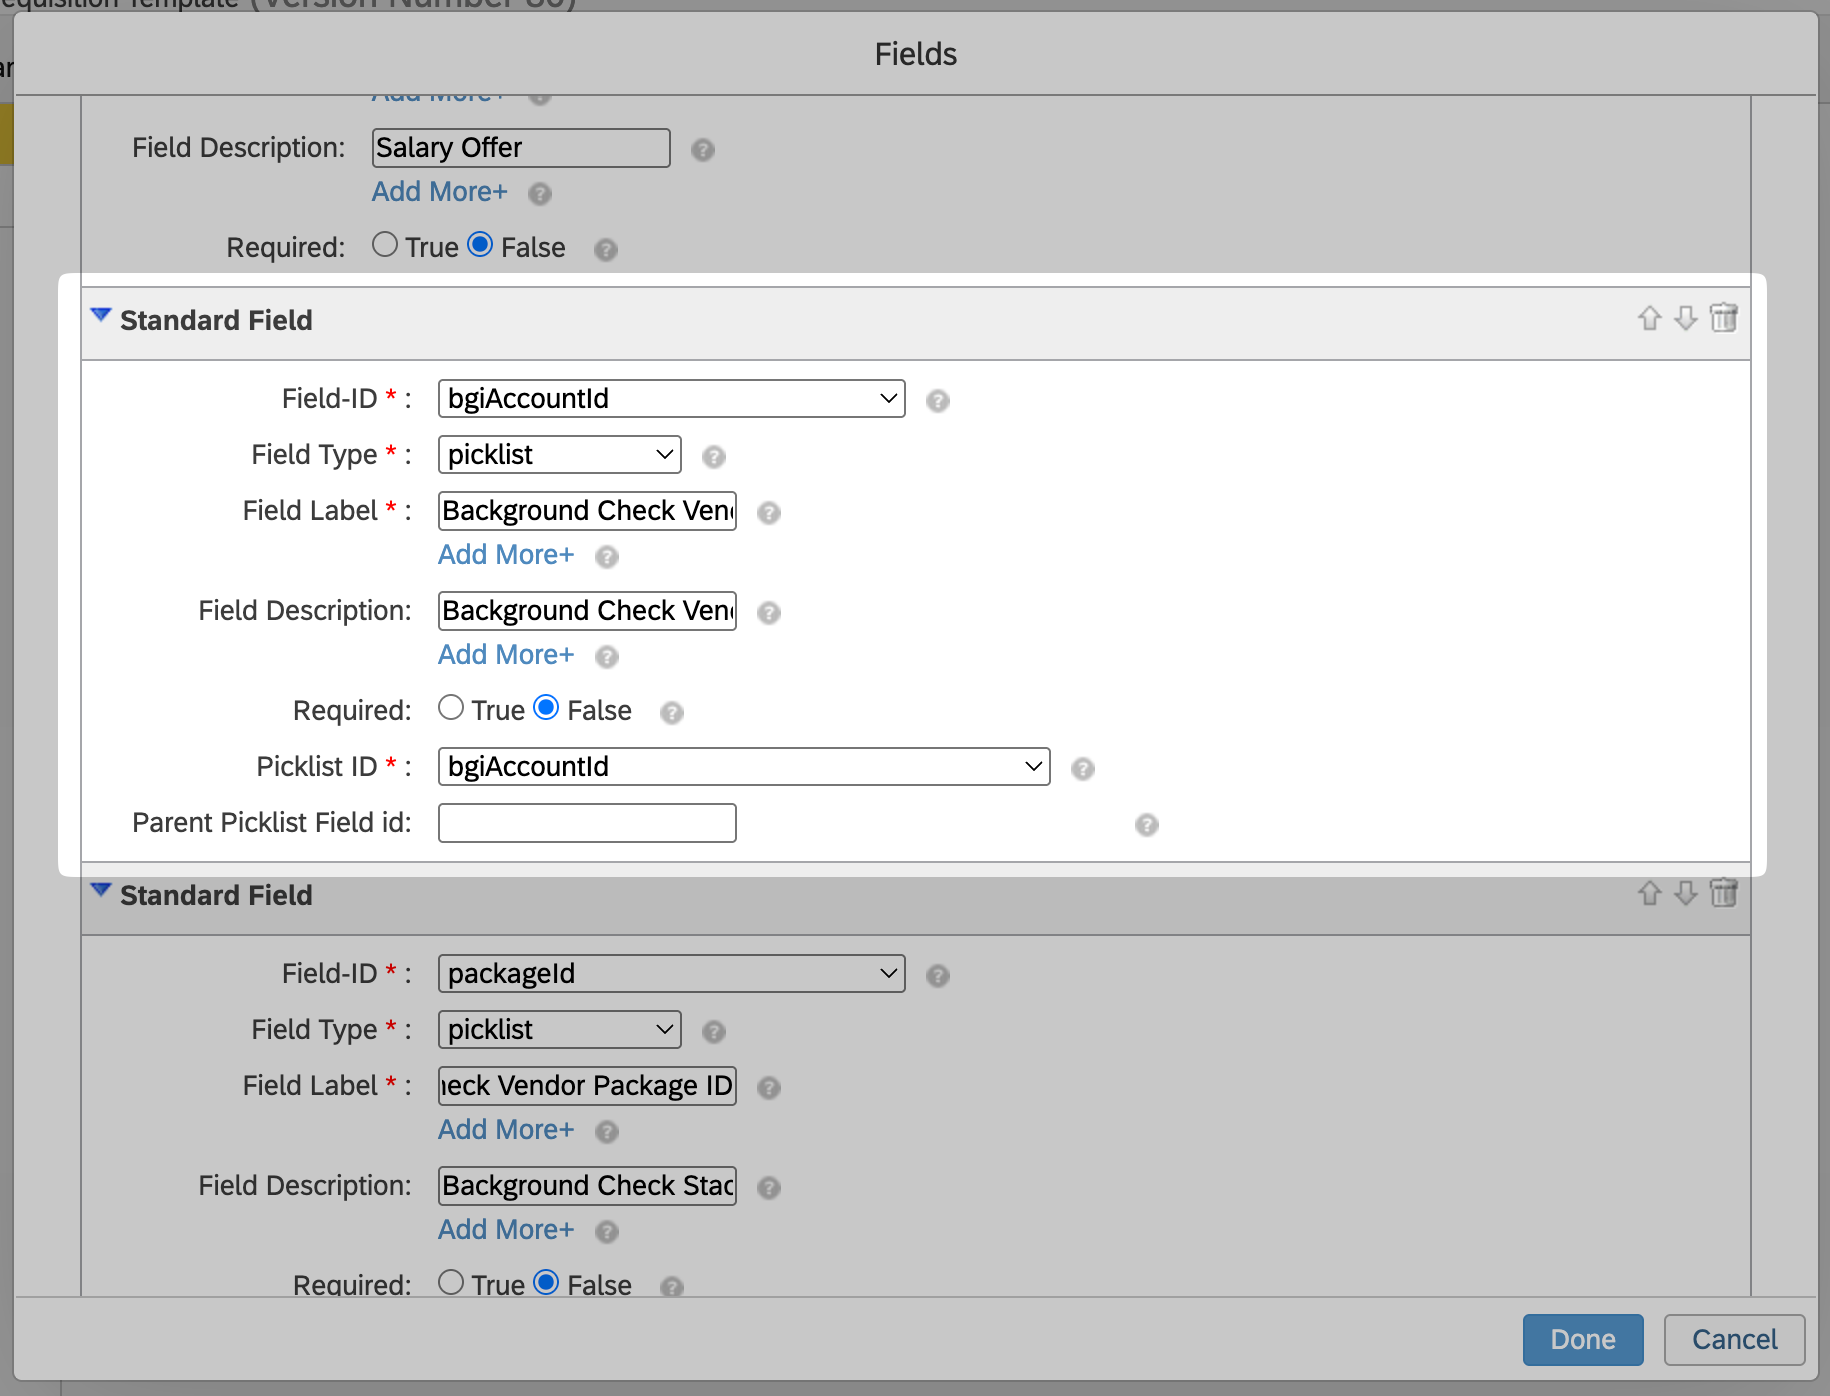Move the packageId field up using arrow icon
1830x1396 pixels.
(1649, 893)
